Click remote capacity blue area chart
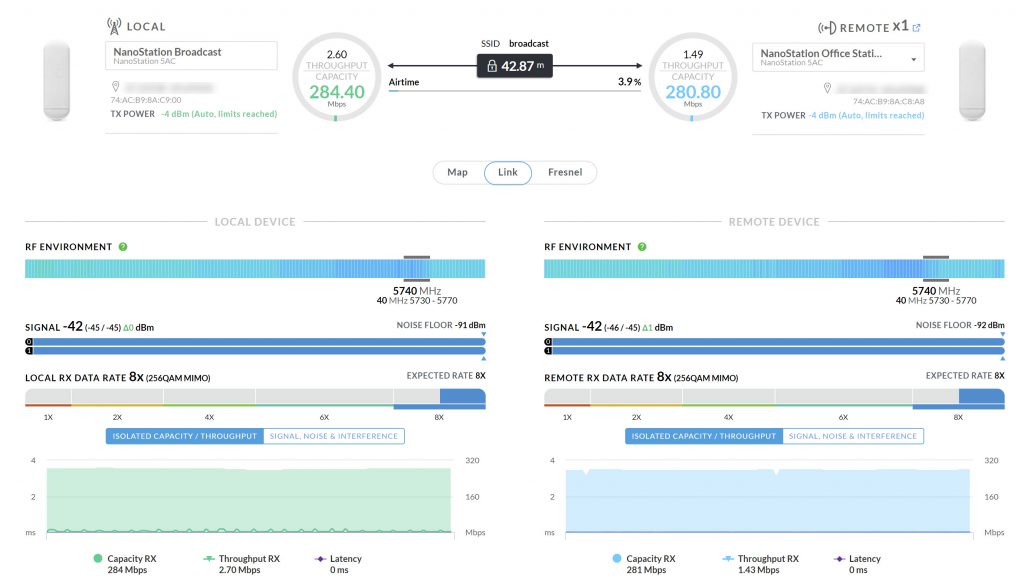The image size is (1024, 585). tap(768, 501)
